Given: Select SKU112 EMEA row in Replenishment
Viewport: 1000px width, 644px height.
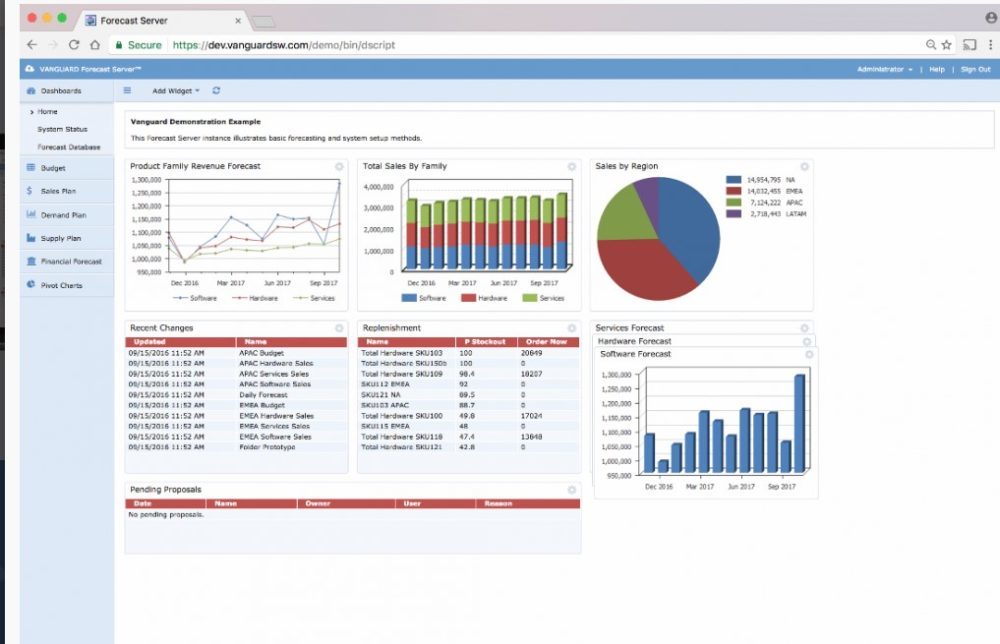Looking at the screenshot, I should coord(469,384).
